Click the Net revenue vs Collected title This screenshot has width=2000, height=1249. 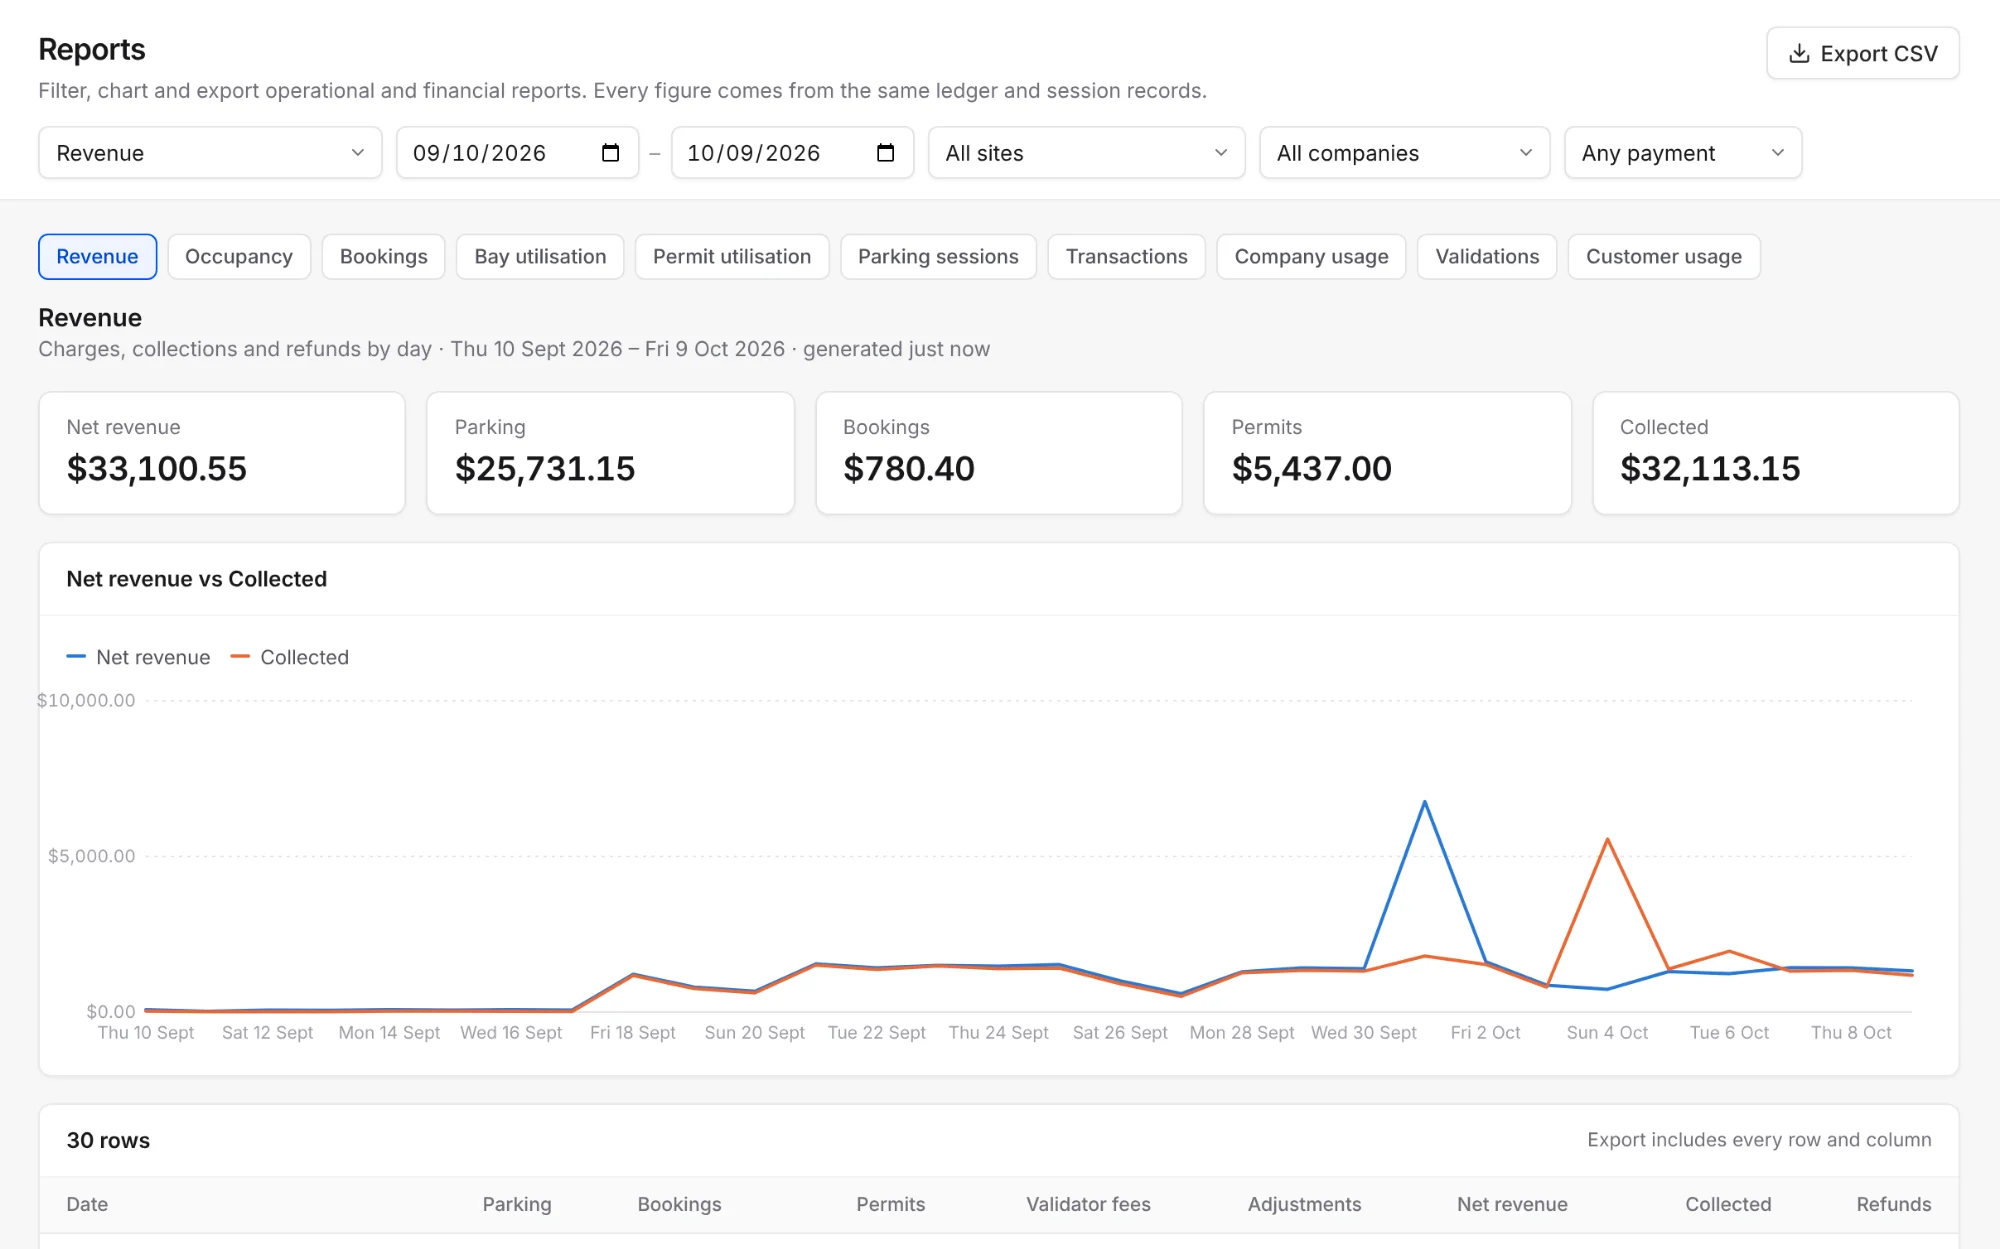(x=197, y=579)
